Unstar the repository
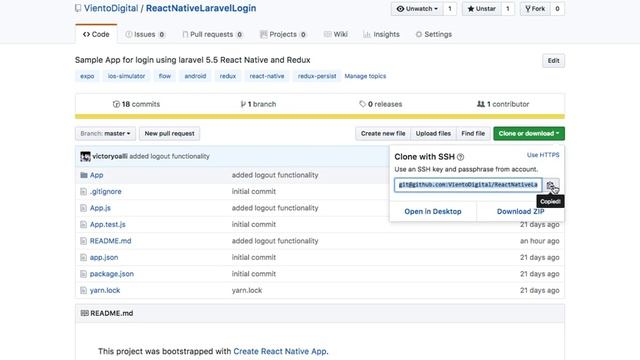 tap(481, 9)
